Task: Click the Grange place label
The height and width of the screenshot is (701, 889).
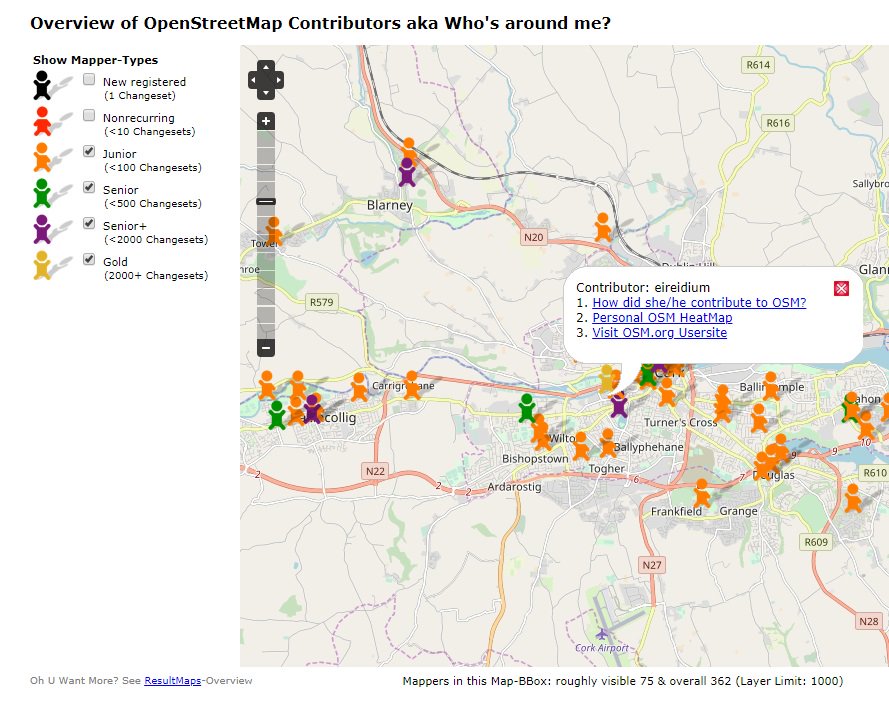Action: (x=738, y=511)
